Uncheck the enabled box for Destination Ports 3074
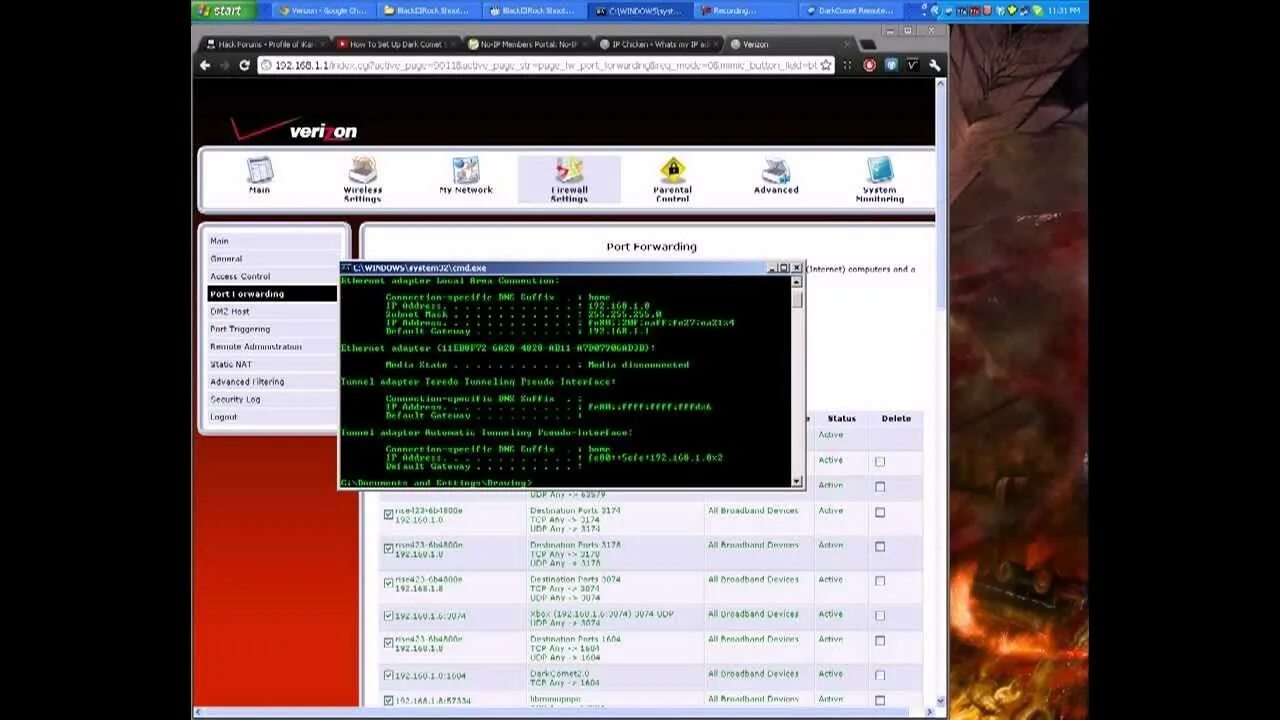 388,582
